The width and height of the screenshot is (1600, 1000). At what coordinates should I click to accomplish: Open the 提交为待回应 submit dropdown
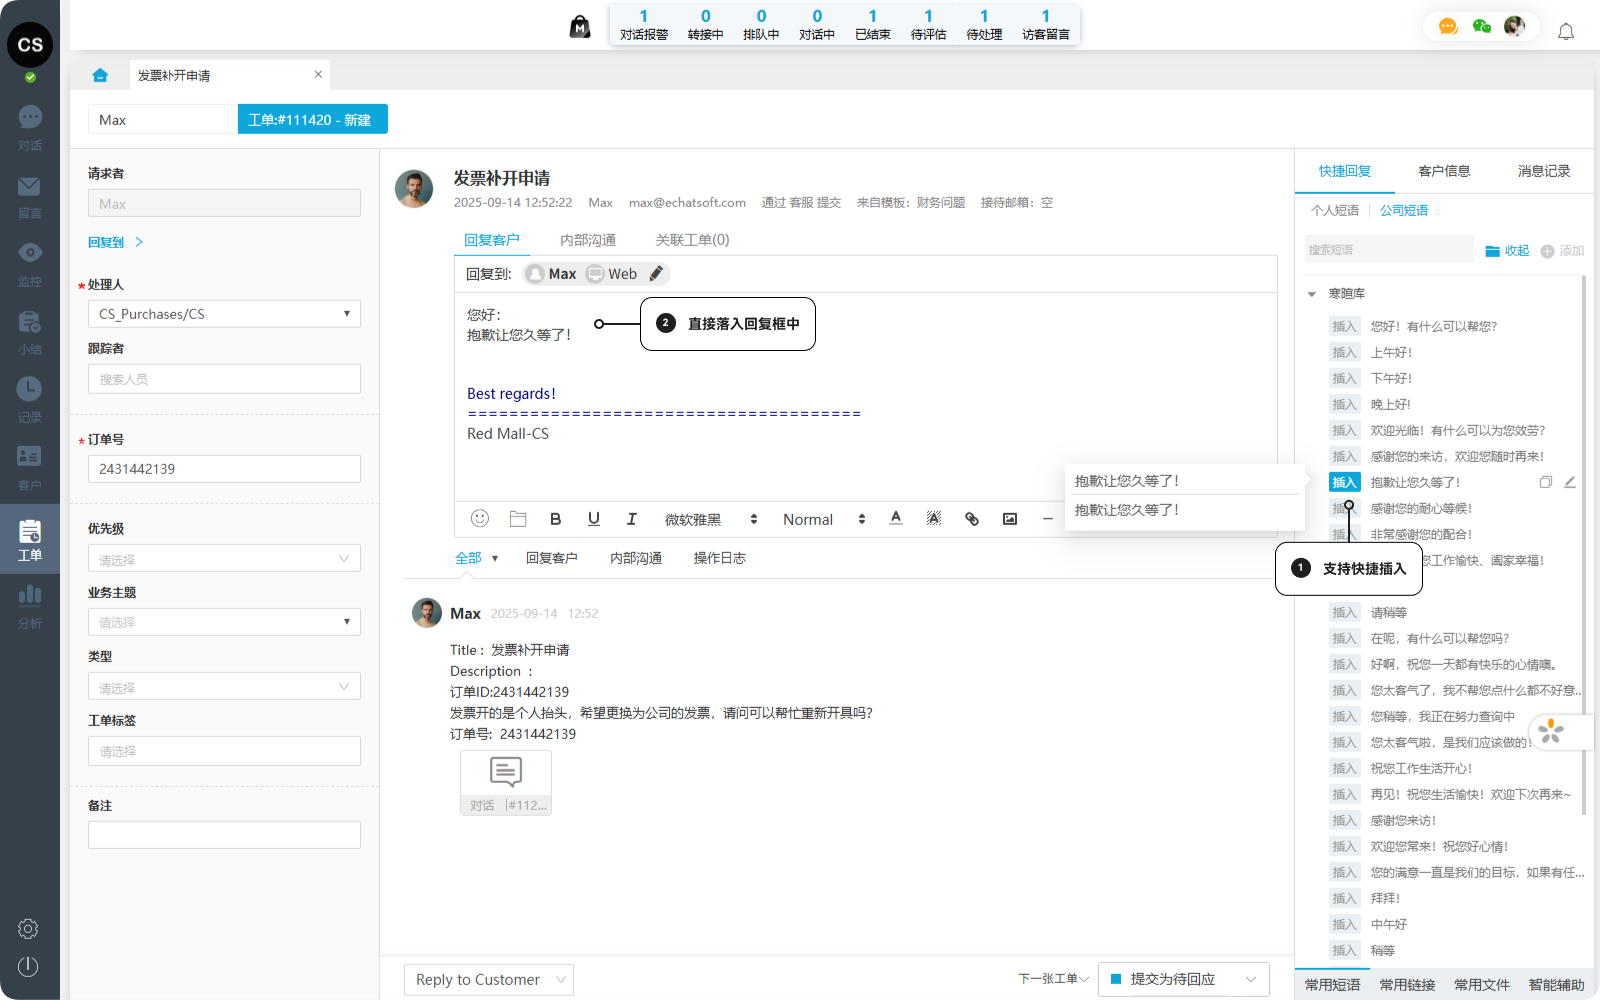pos(1250,979)
